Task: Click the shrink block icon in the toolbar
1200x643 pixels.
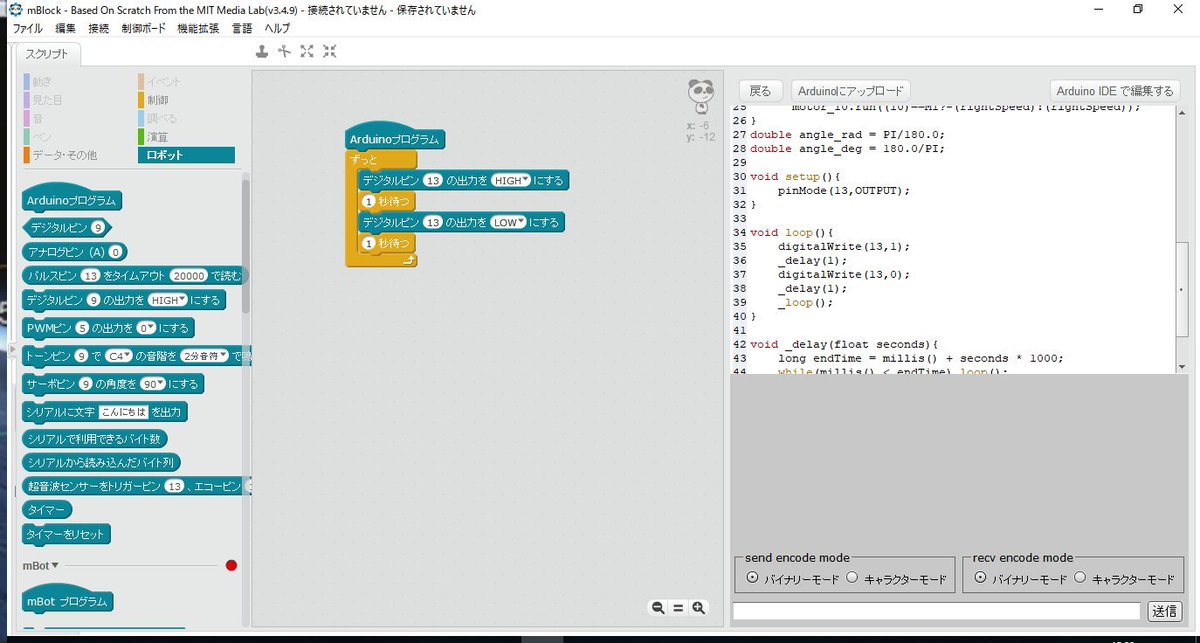Action: (x=329, y=51)
